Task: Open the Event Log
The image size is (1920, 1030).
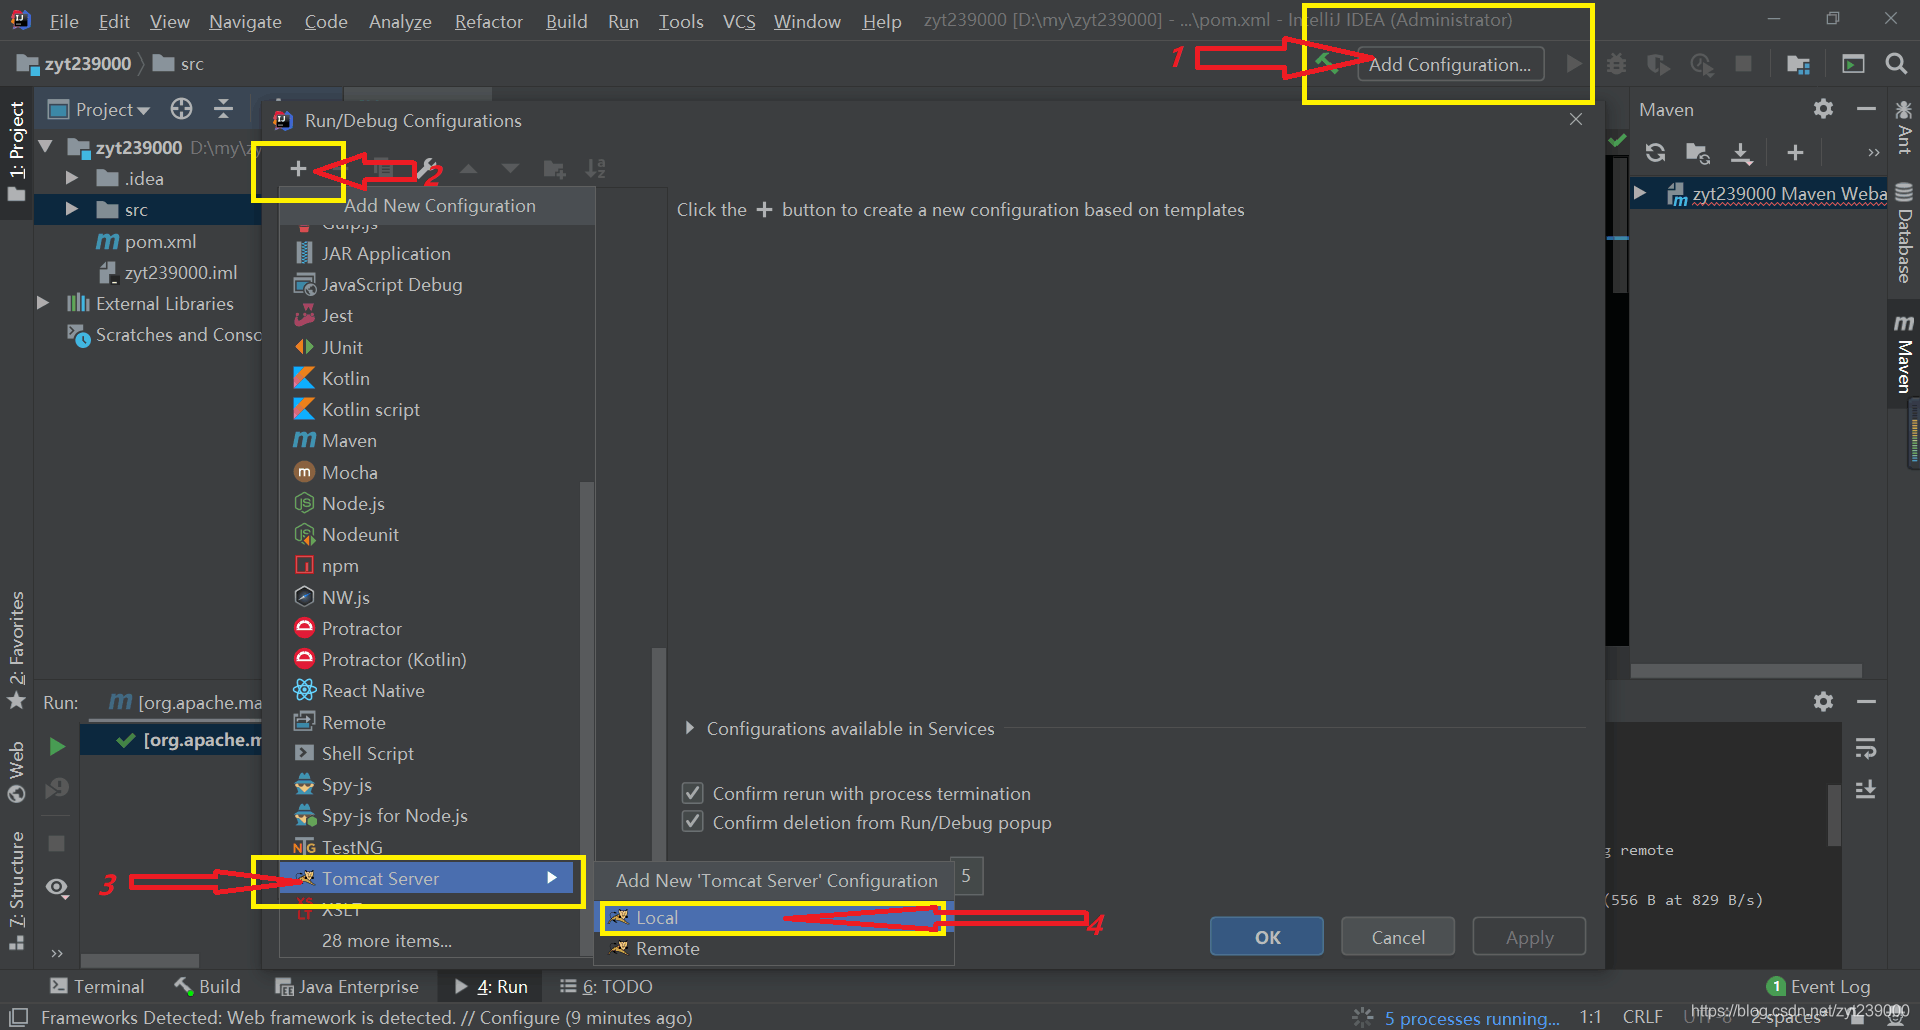Action: [x=1818, y=986]
